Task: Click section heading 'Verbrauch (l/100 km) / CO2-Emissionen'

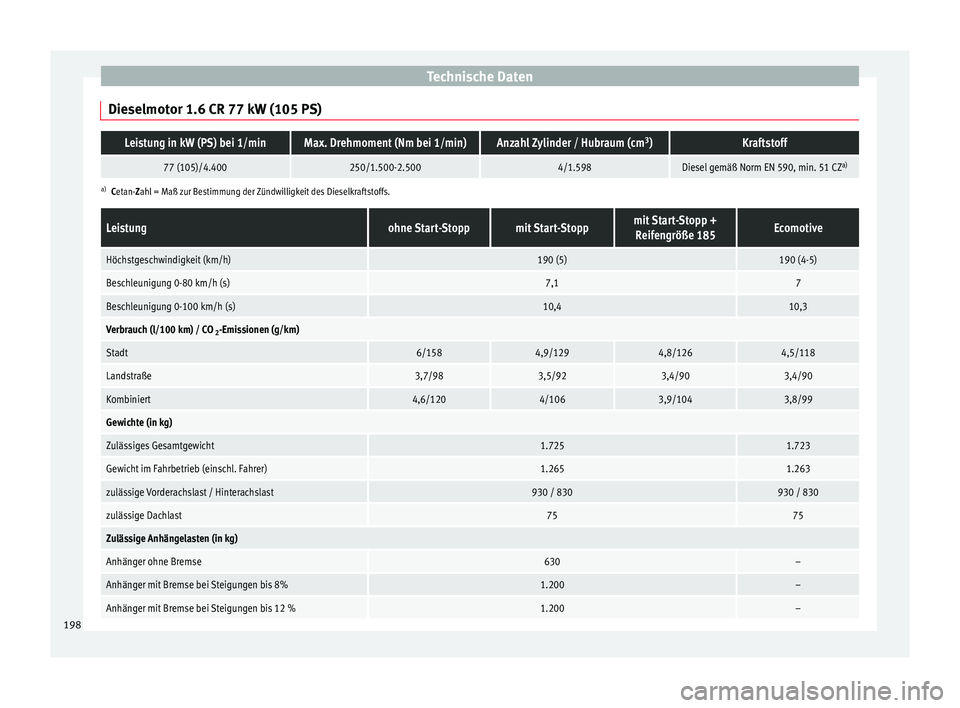Action: coord(203,330)
